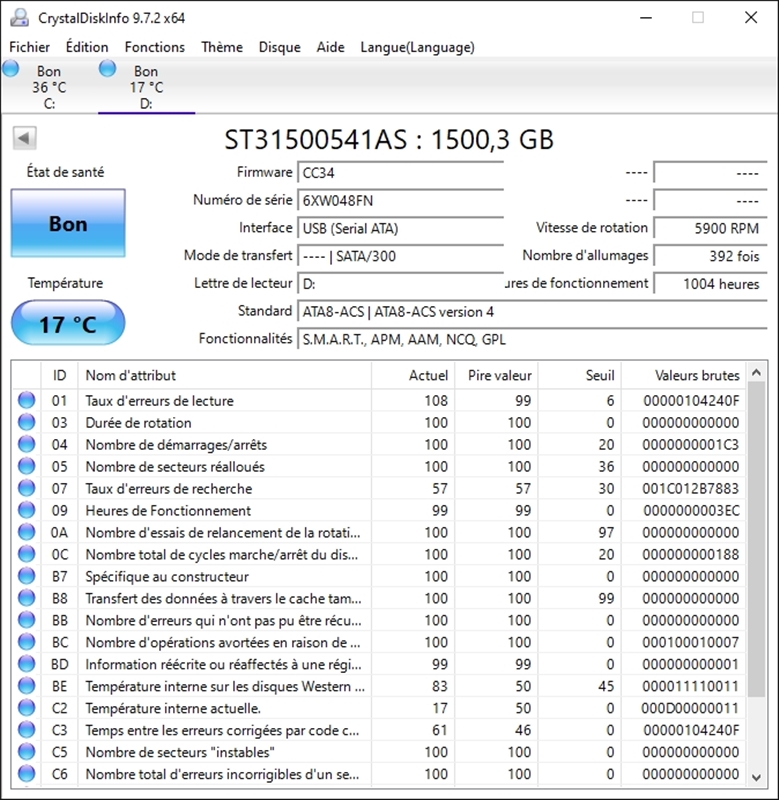Select the D: drive status orb
Image resolution: width=779 pixels, height=800 pixels.
click(x=107, y=69)
